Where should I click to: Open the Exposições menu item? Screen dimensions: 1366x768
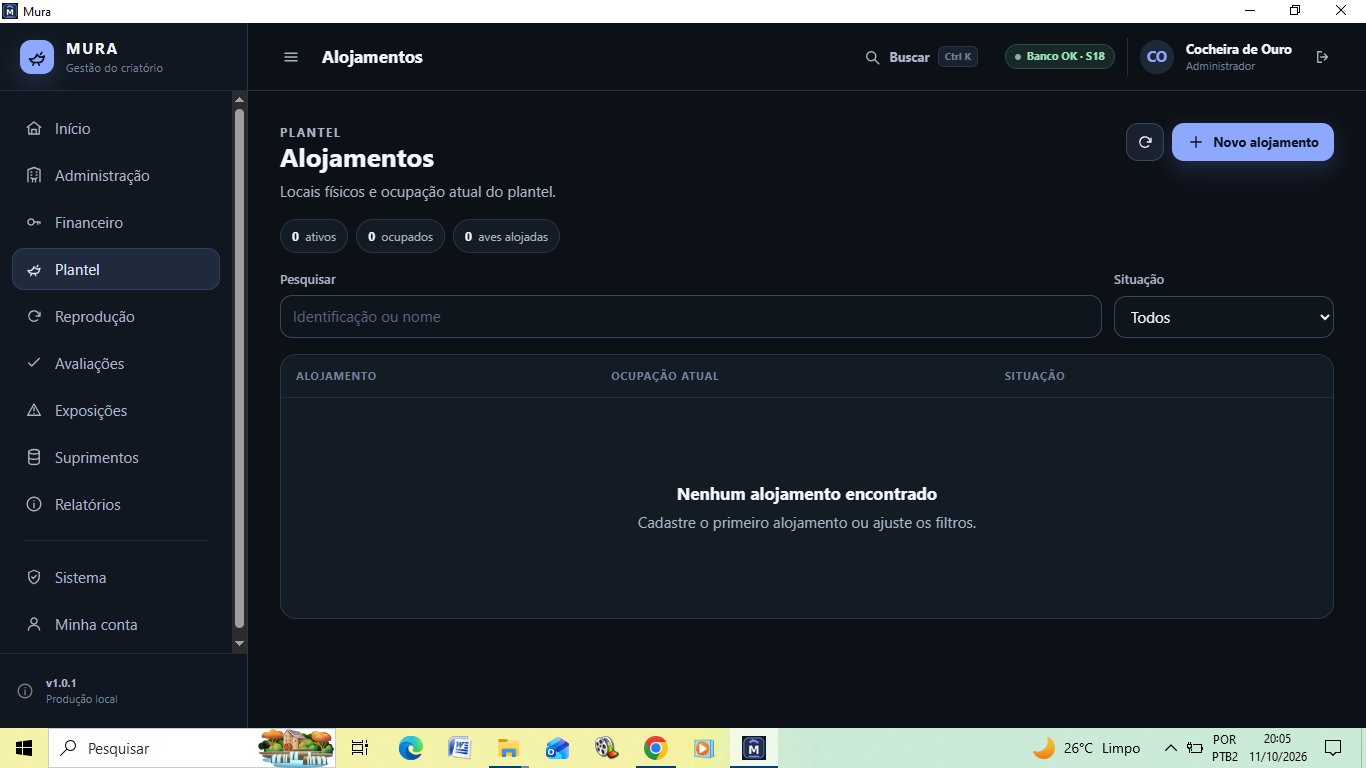[116, 410]
